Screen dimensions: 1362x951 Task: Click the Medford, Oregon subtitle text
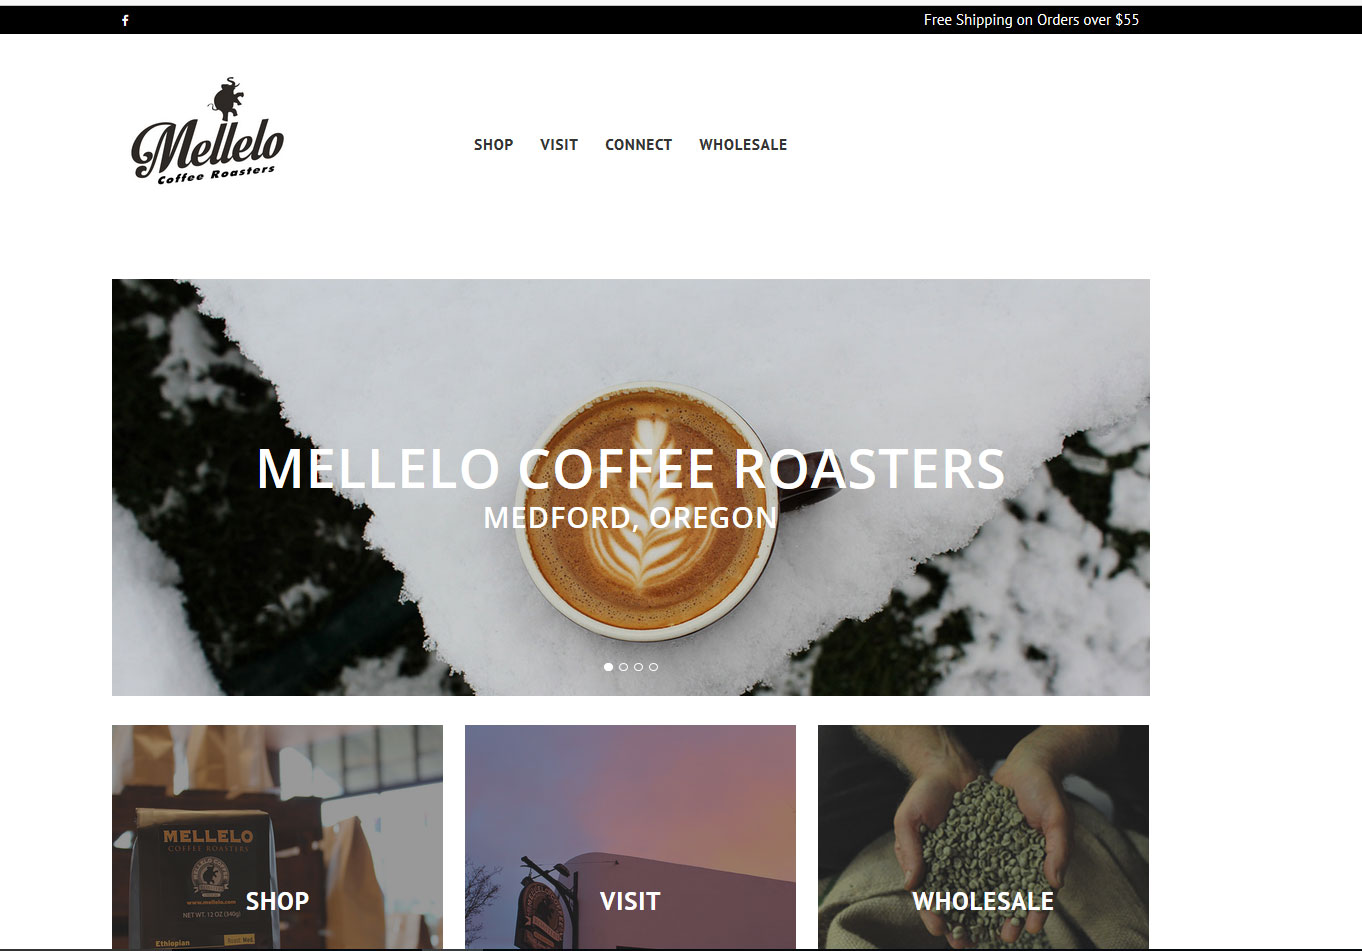click(630, 517)
